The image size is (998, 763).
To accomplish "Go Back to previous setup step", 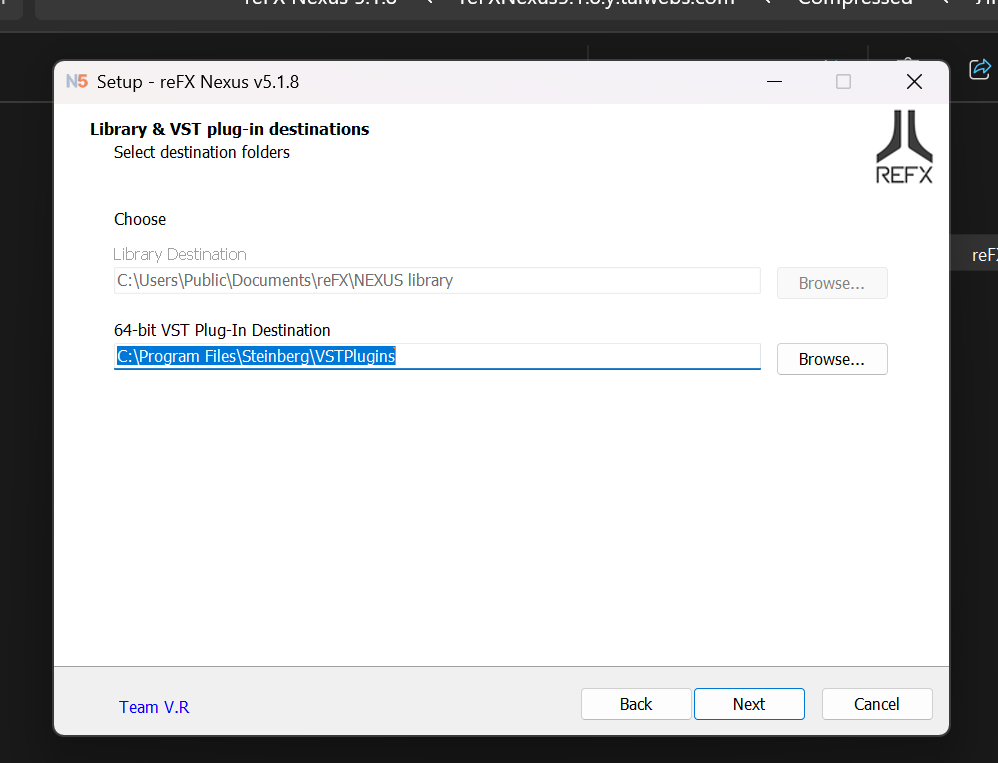I will pos(636,704).
